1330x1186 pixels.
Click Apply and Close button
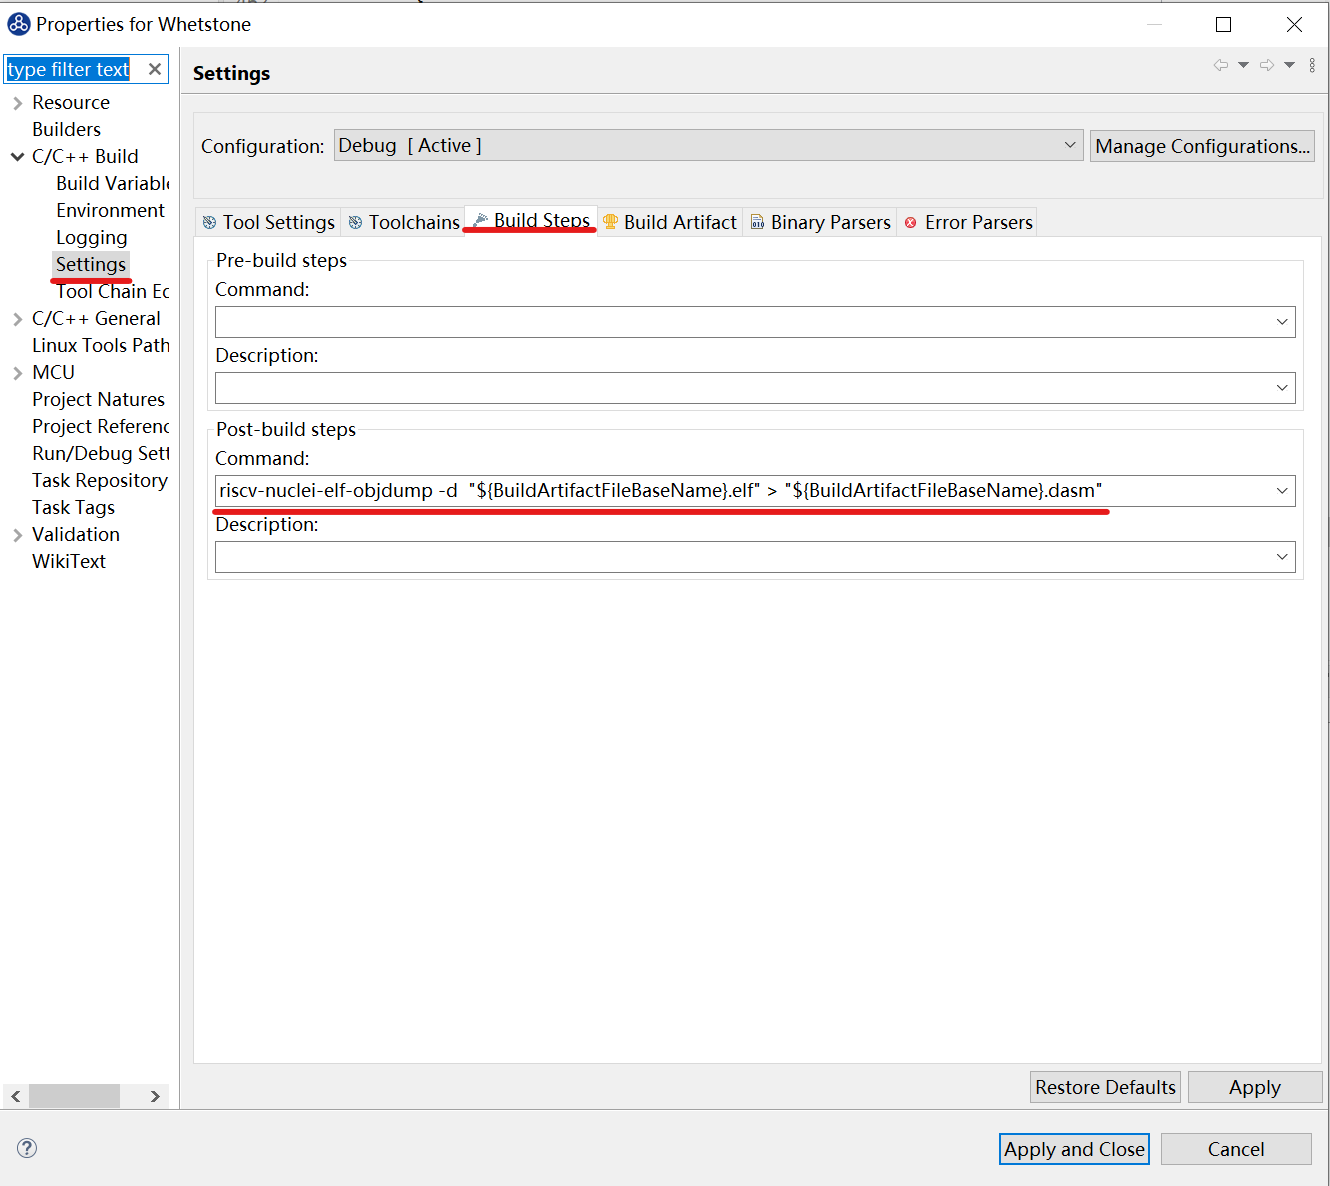1074,1149
